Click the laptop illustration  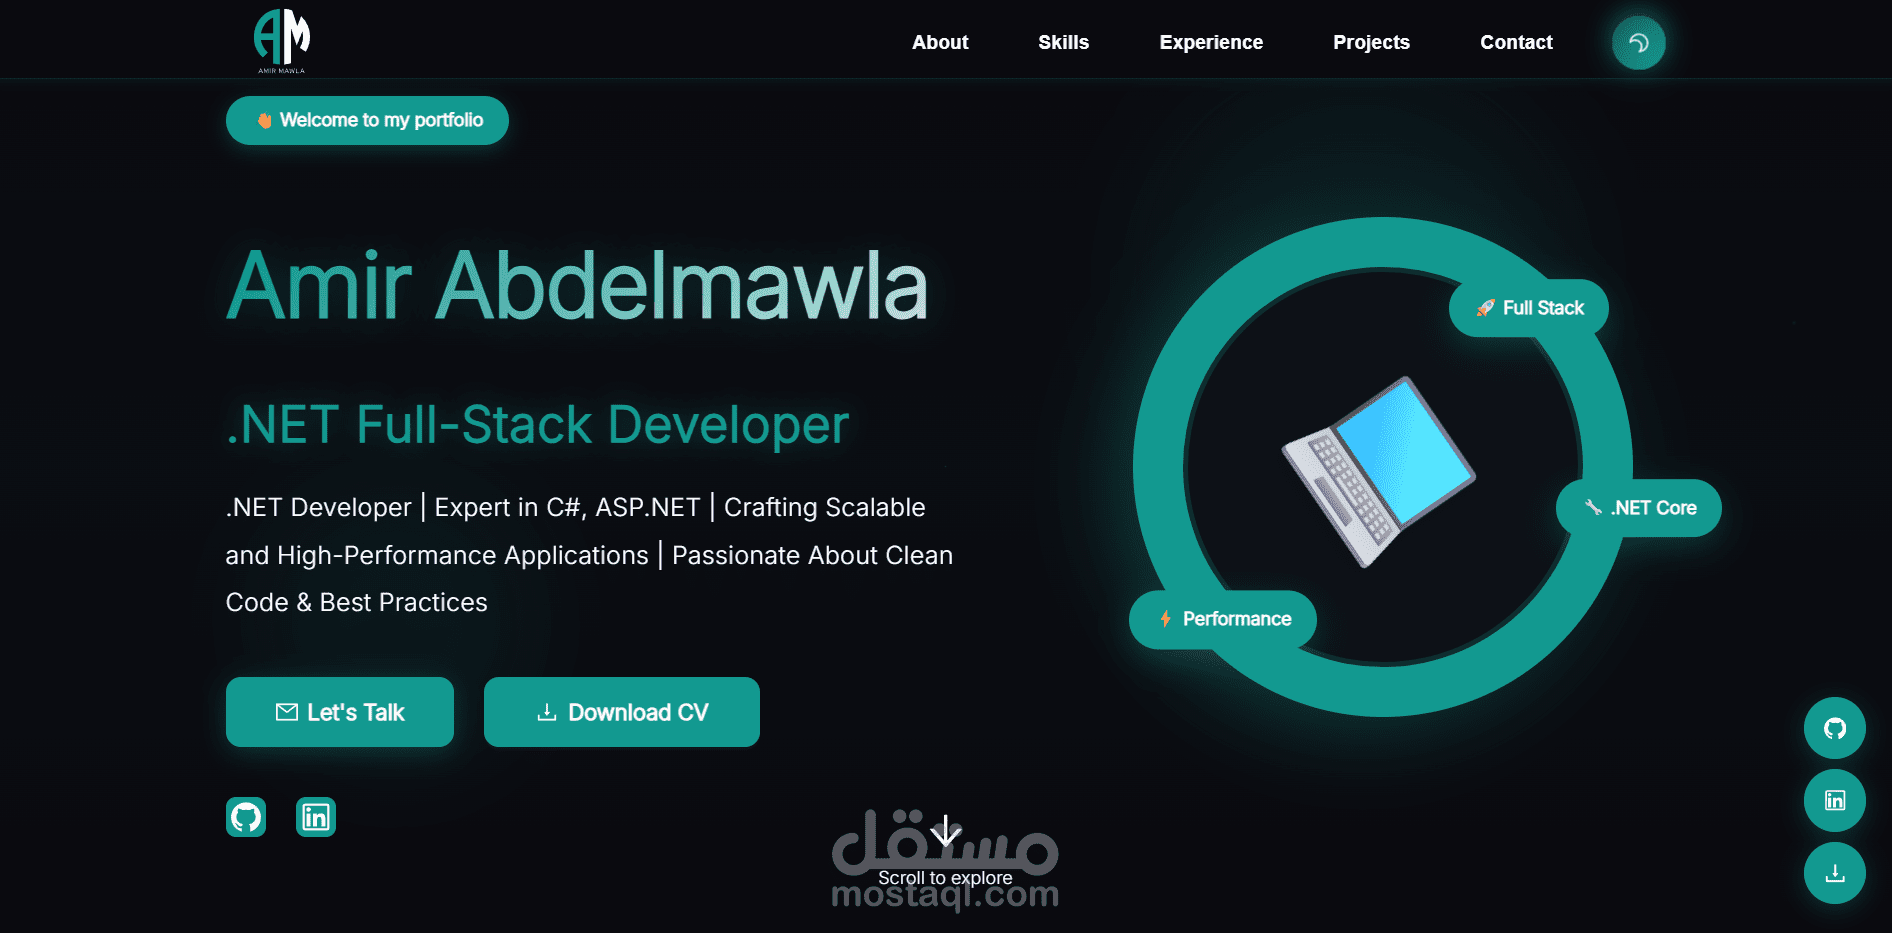point(1380,471)
